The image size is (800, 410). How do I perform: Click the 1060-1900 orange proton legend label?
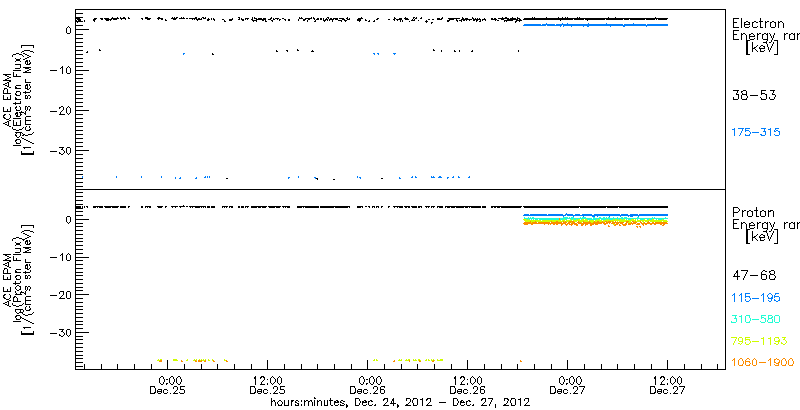pos(763,363)
